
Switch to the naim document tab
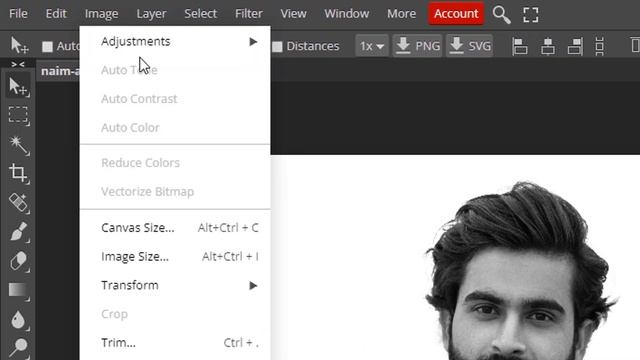coord(59,71)
